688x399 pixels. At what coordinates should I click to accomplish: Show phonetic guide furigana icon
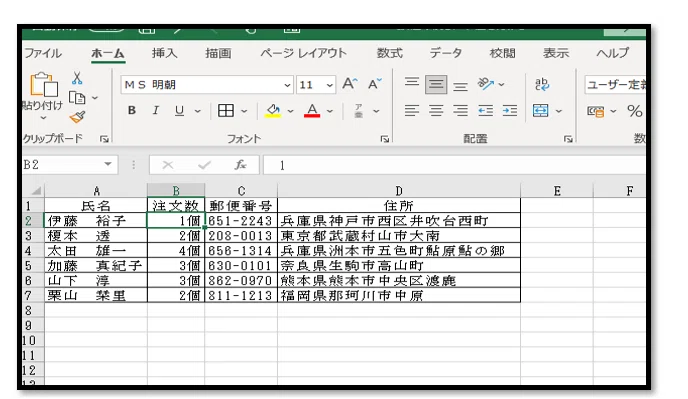359,111
